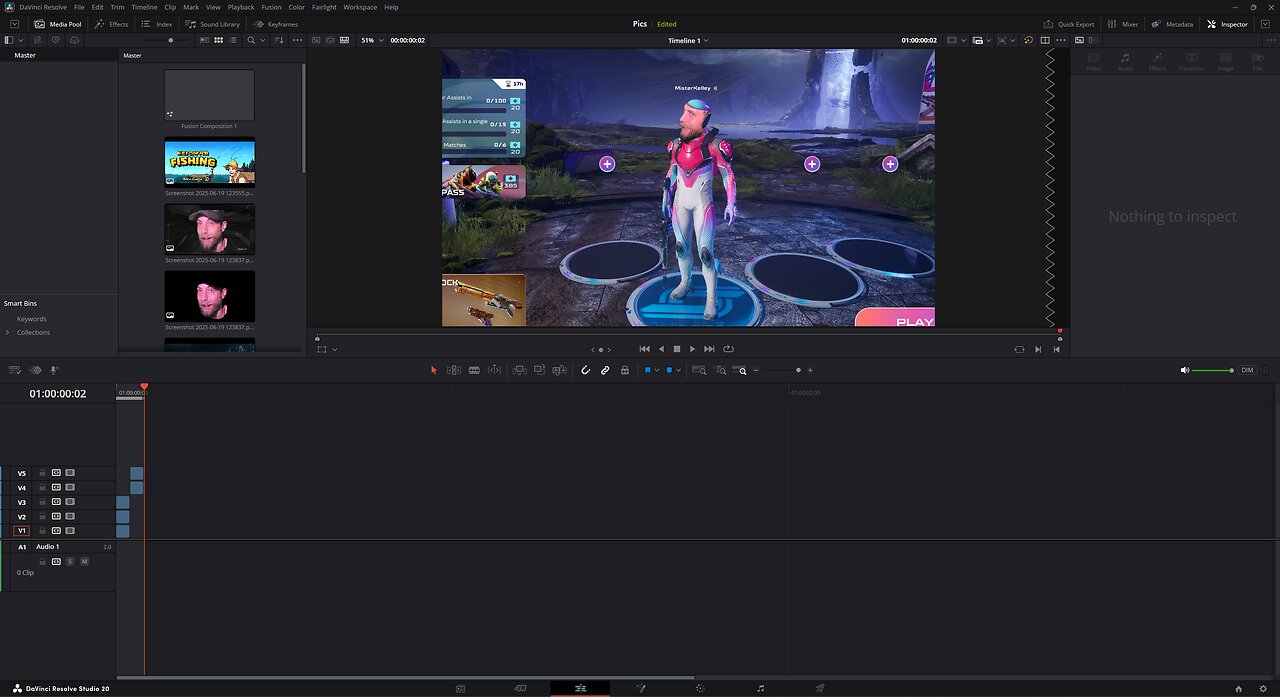Viewport: 1280px width, 697px height.
Task: Click Play forward button
Action: pyautogui.click(x=692, y=349)
